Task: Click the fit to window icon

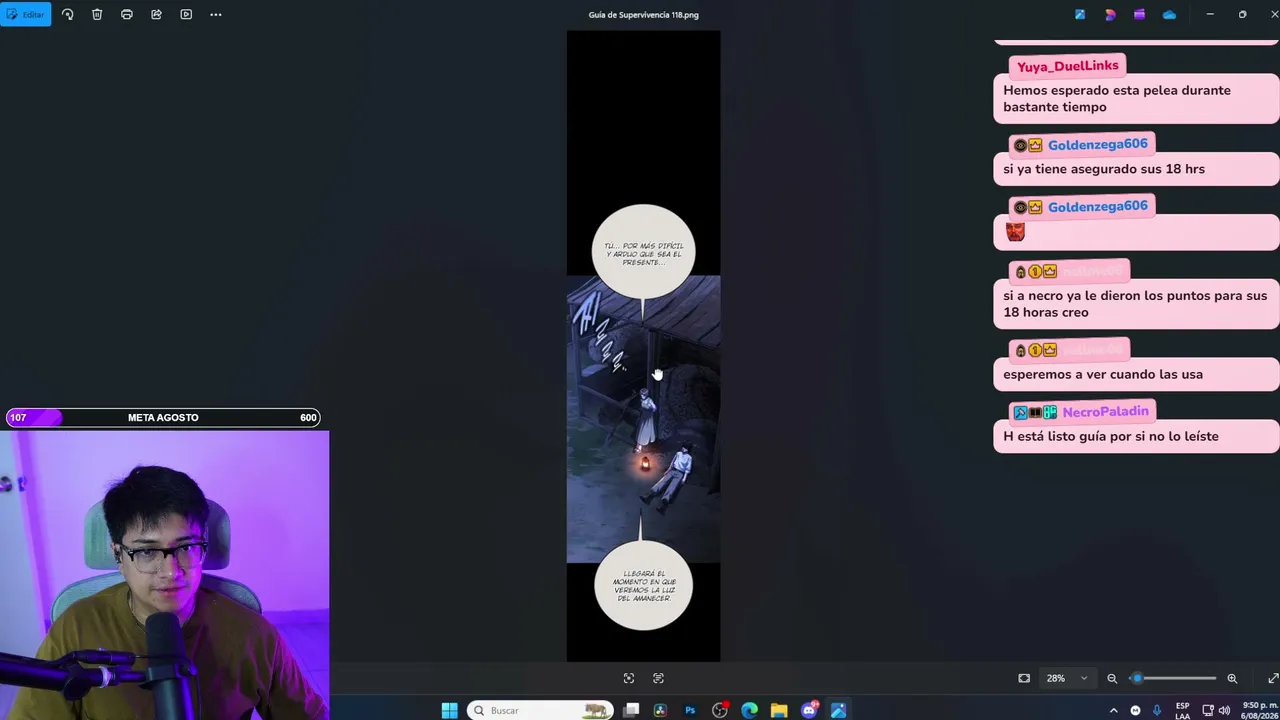Action: click(1024, 678)
